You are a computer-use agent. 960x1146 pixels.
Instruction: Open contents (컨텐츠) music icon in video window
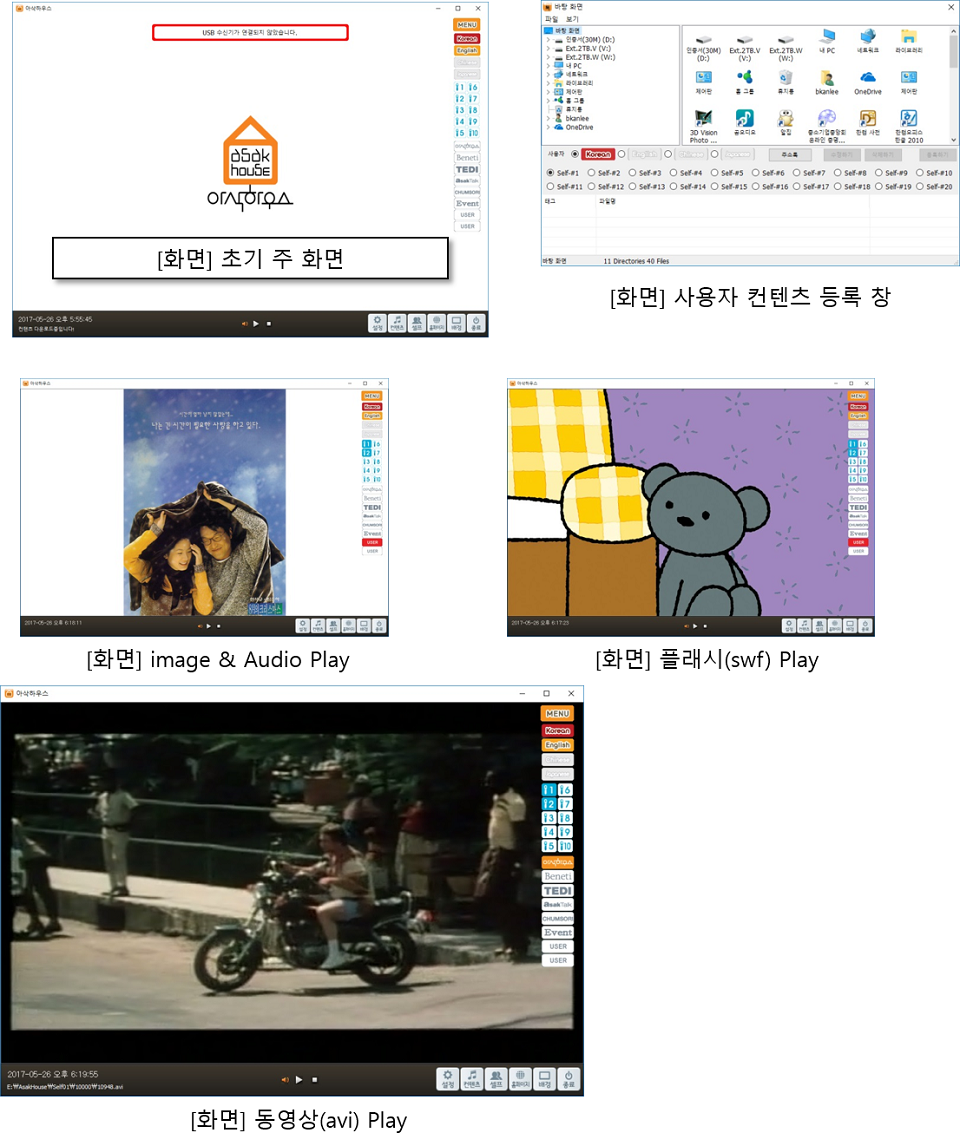472,1078
